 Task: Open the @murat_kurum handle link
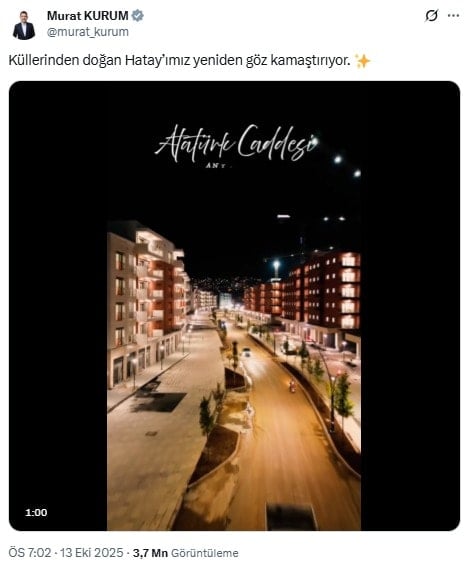click(x=88, y=32)
